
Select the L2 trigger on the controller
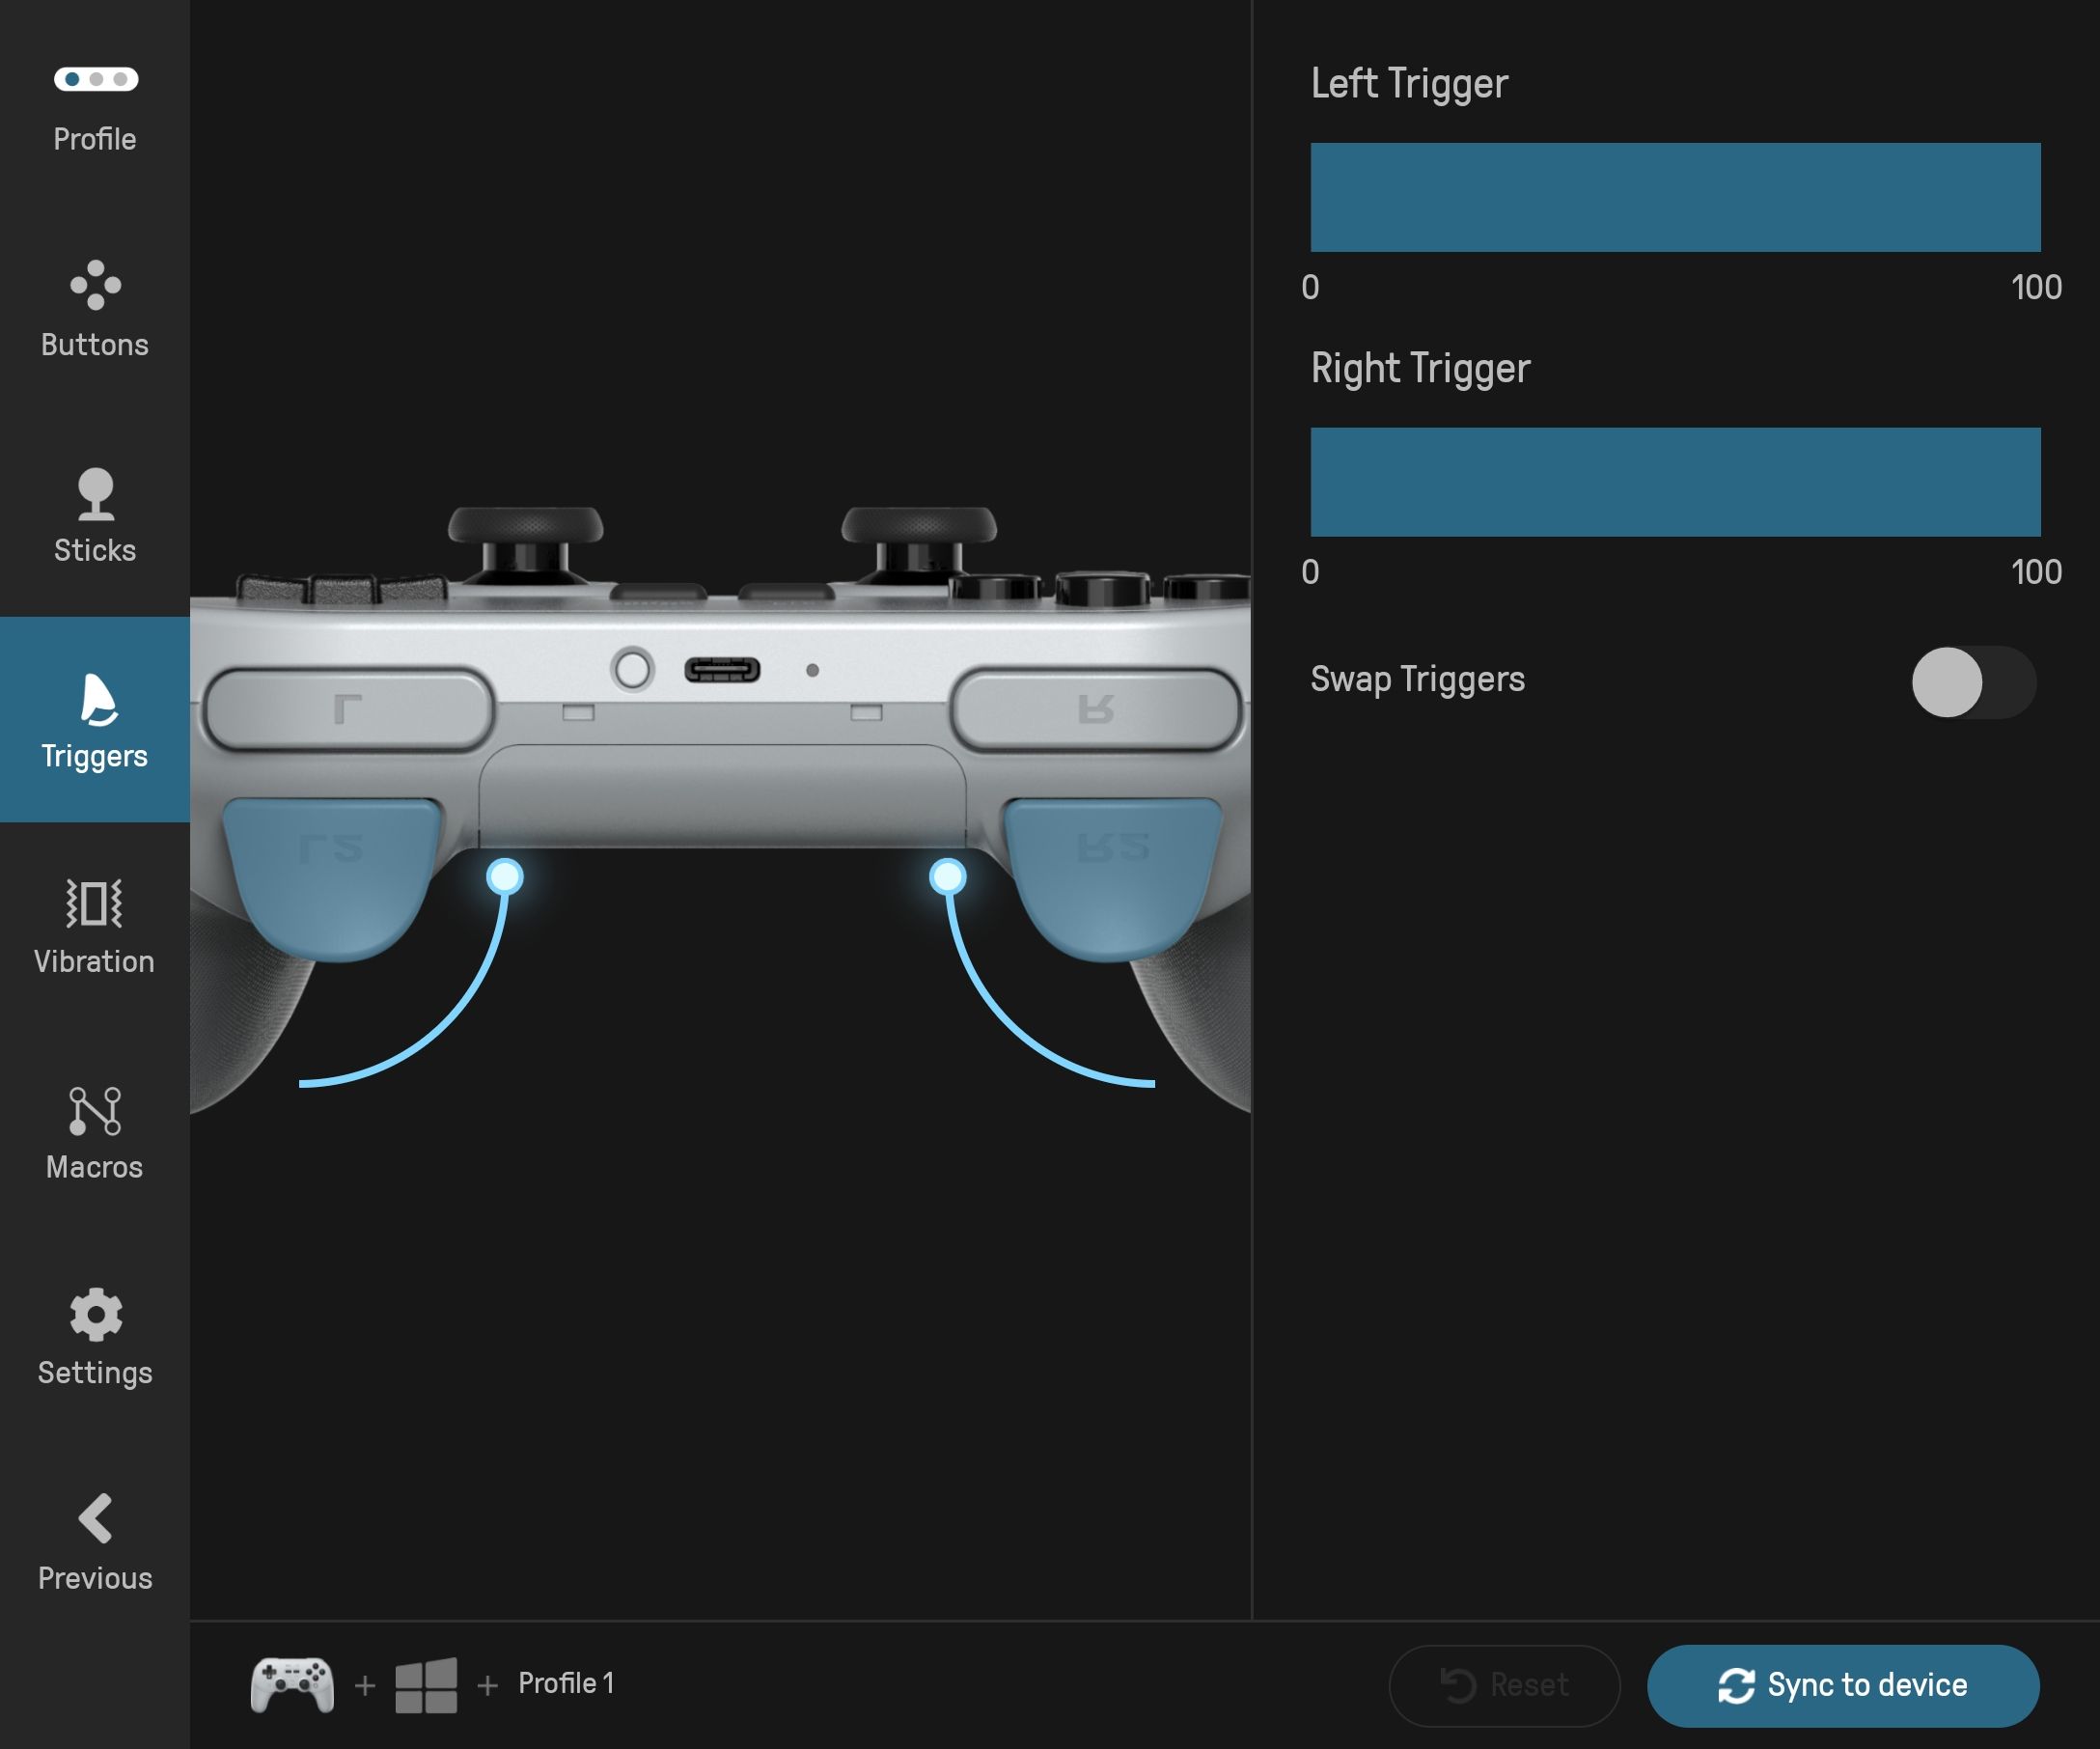(330, 878)
